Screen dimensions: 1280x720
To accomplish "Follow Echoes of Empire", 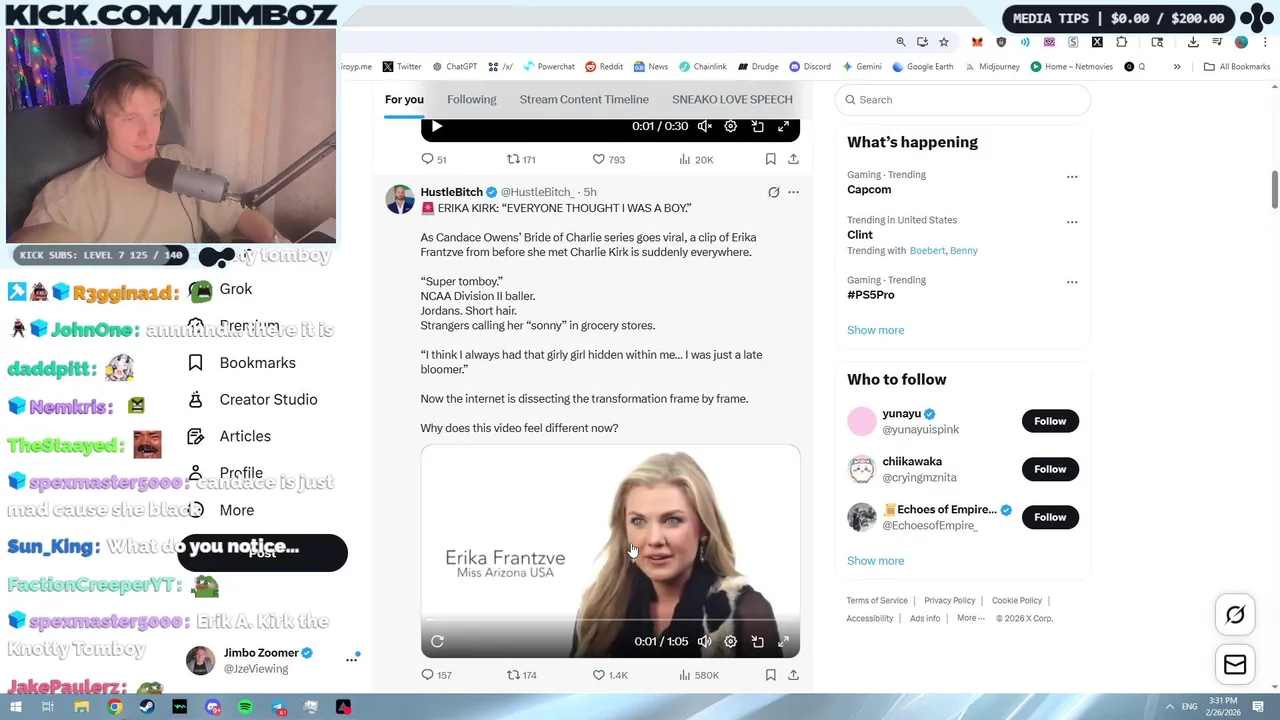I will [x=1050, y=517].
